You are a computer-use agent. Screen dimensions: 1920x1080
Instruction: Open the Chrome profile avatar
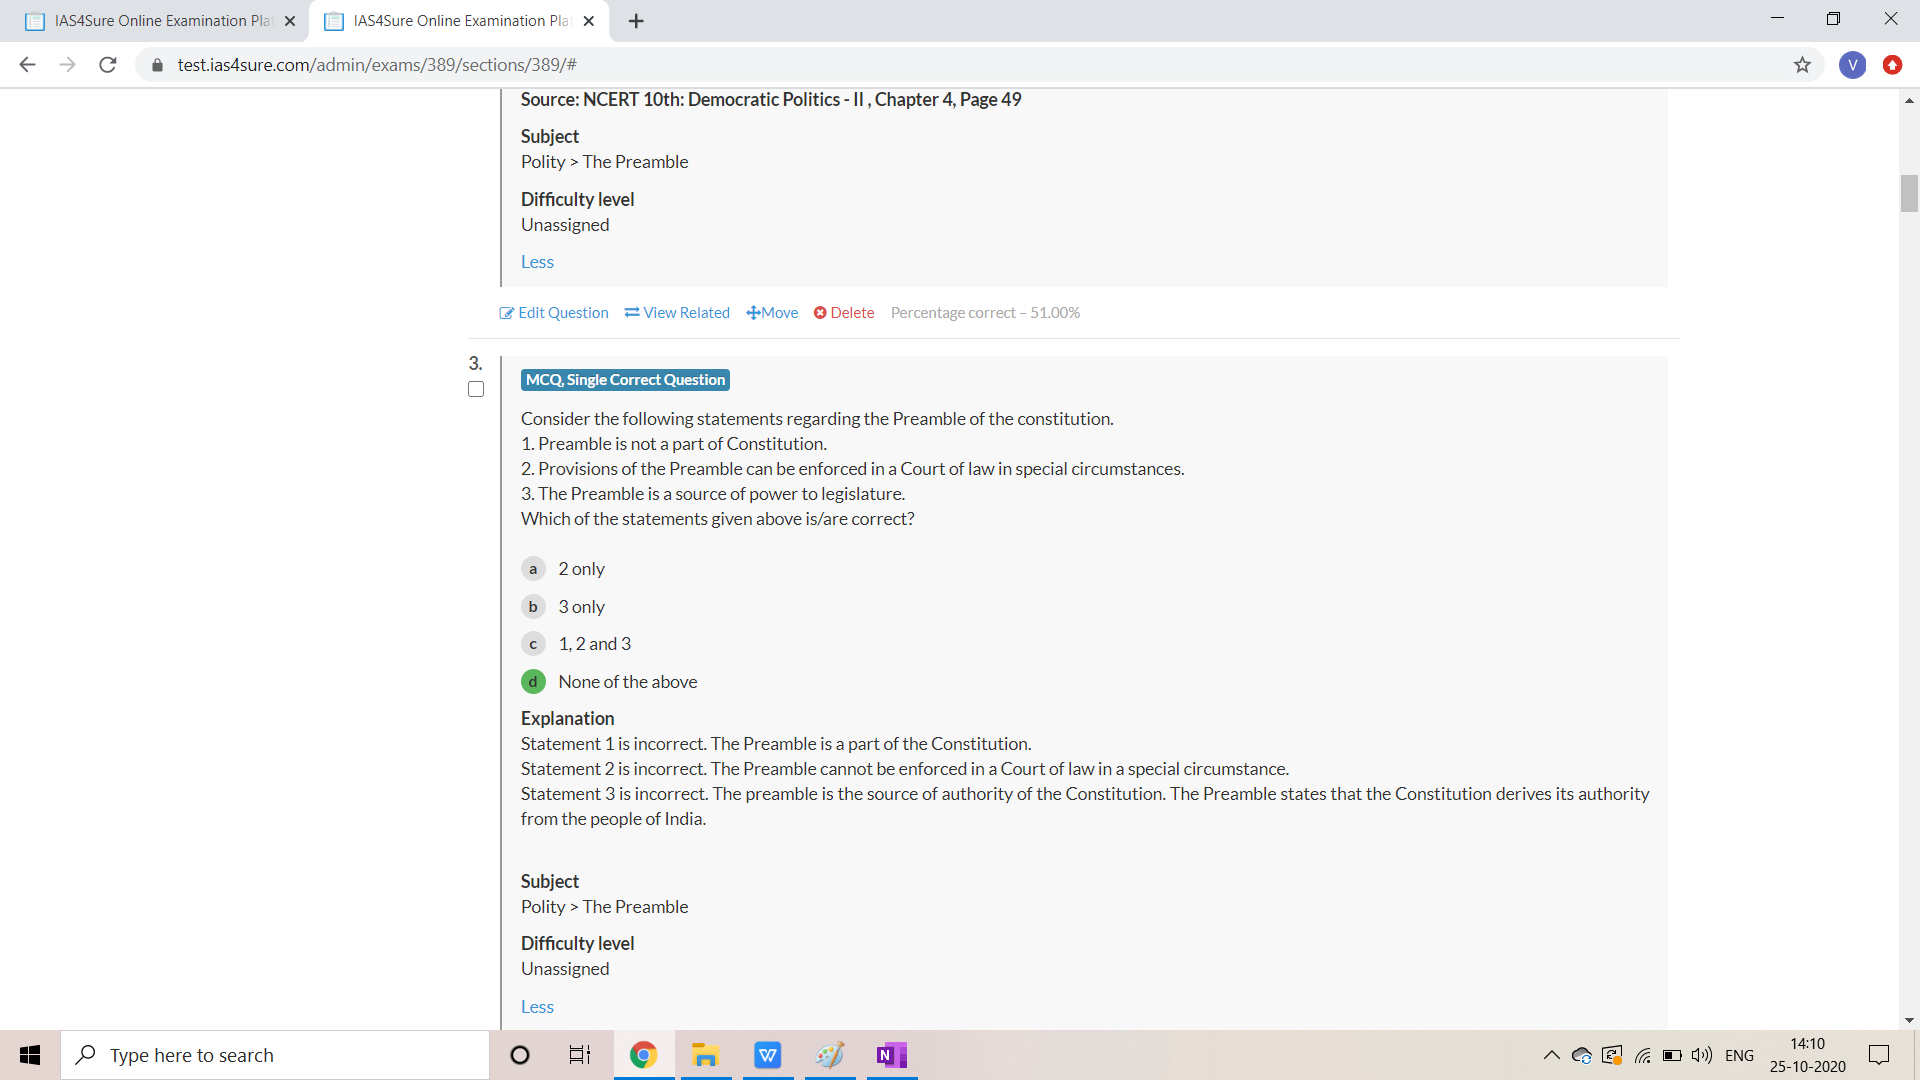[x=1852, y=65]
